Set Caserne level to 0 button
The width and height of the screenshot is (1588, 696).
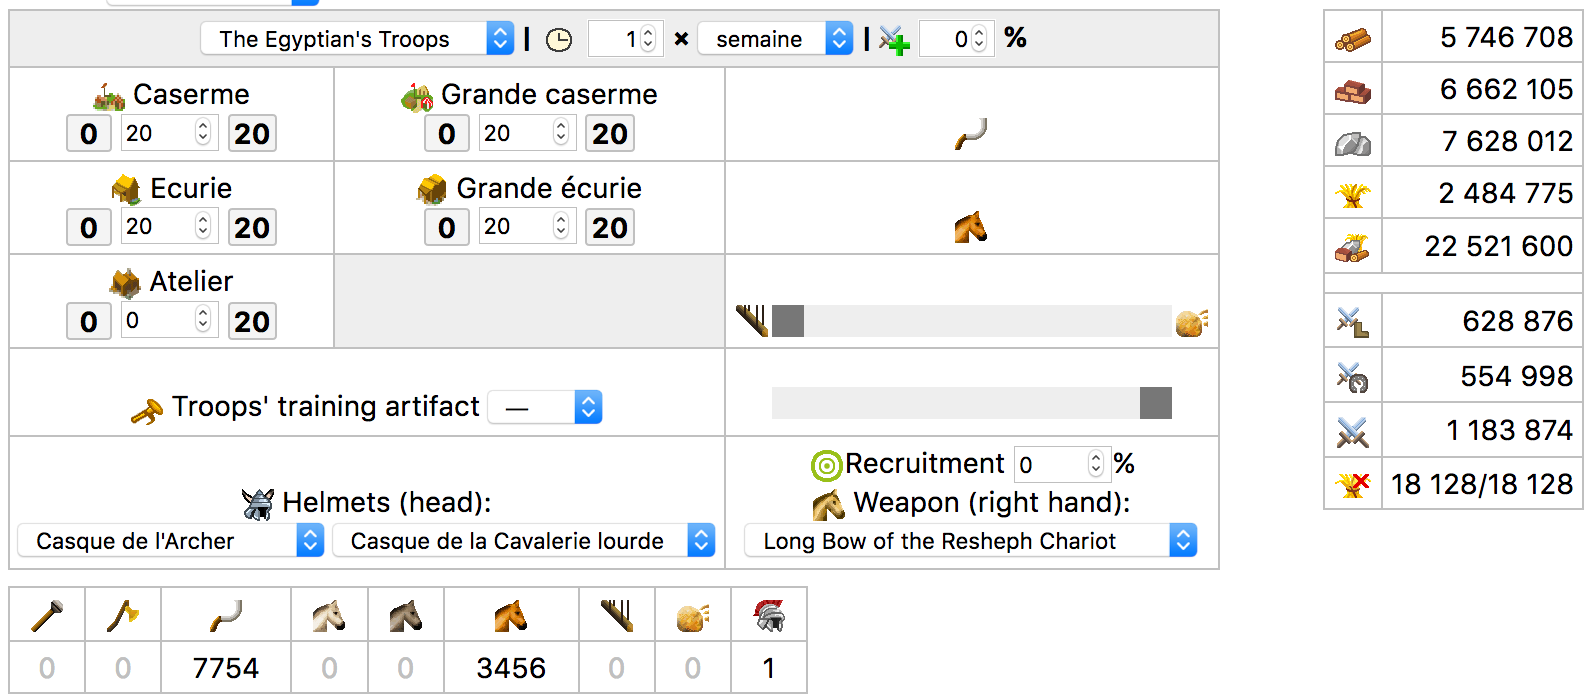(89, 134)
